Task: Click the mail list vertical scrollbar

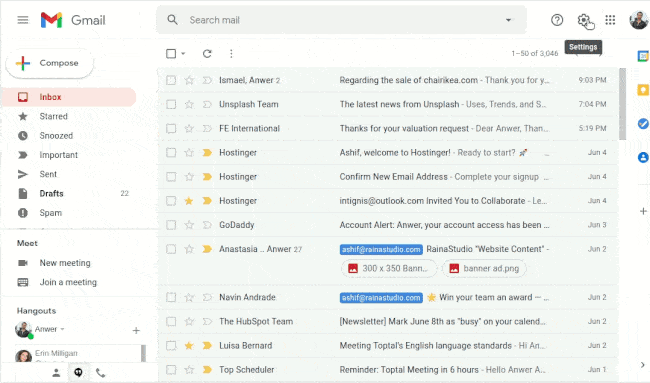Action: [x=622, y=104]
